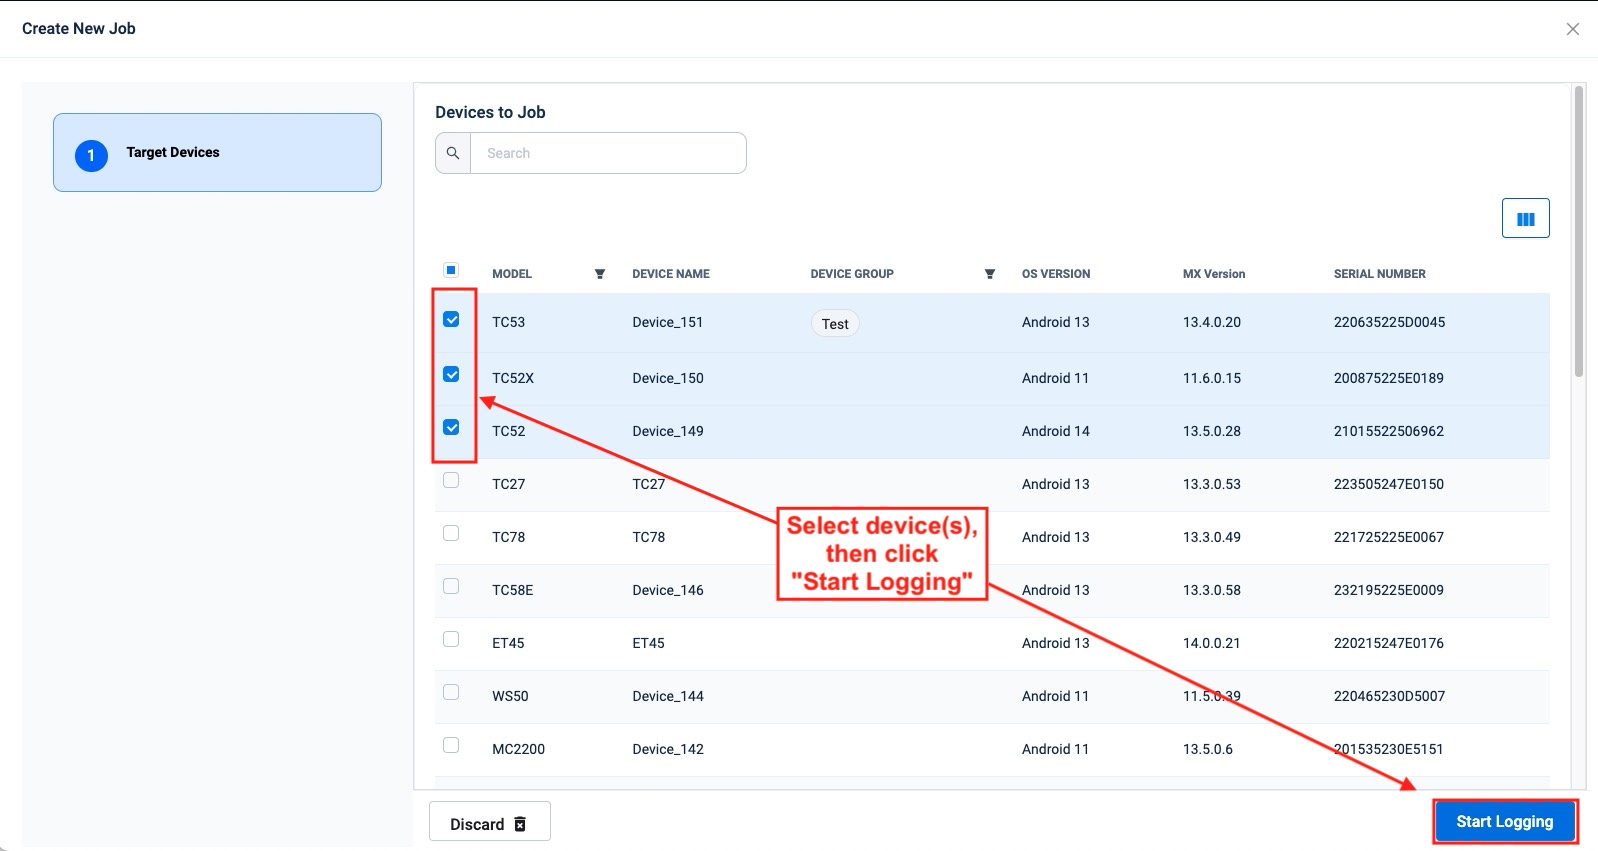
Task: Click the step 1 circle badge
Action: 91,155
